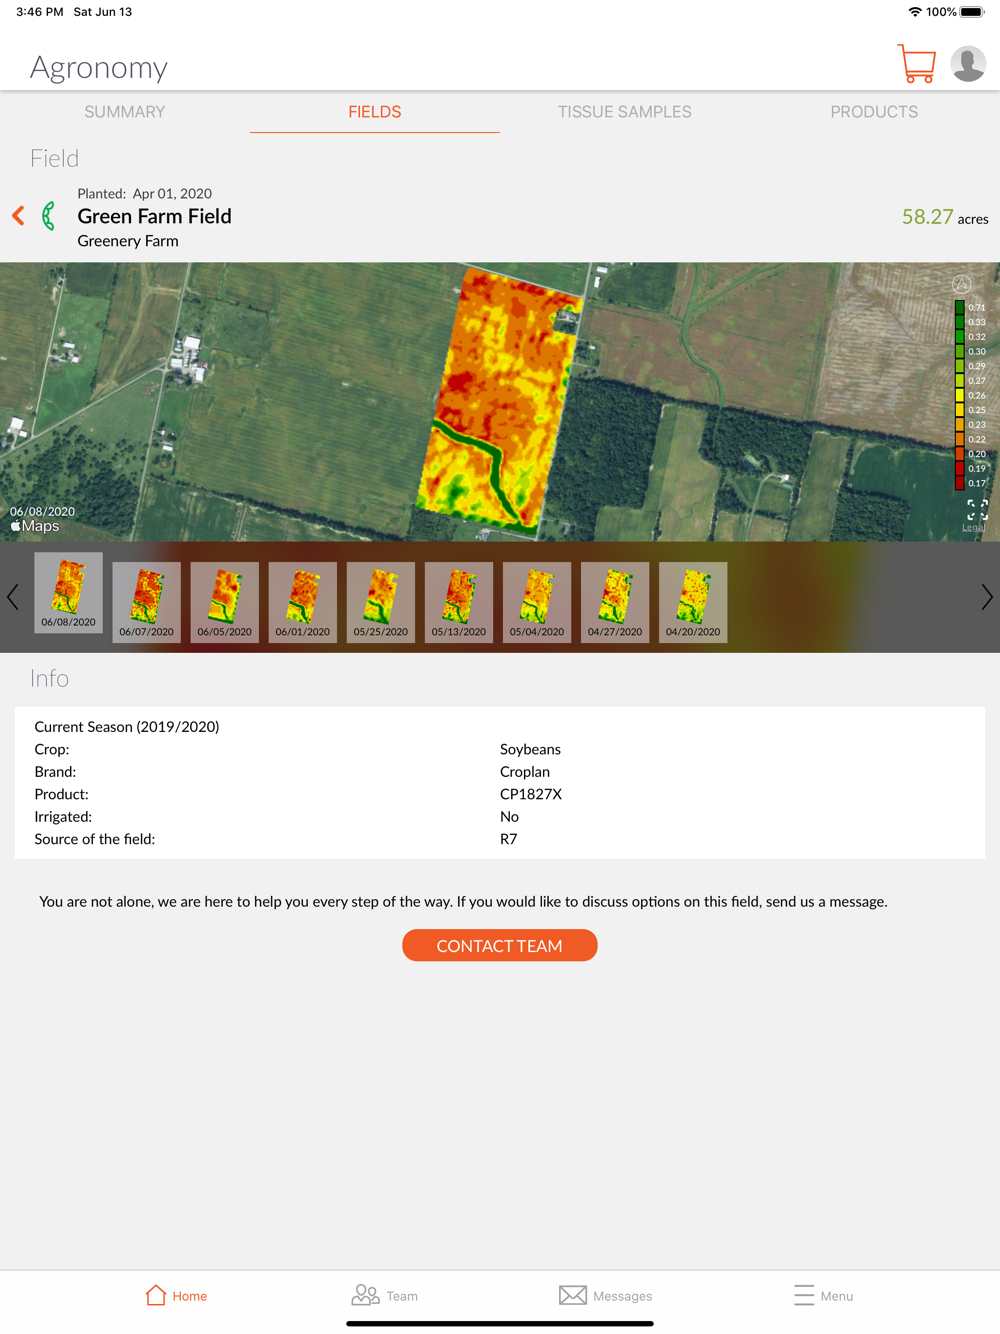
Task: Tap the Apple Maps logo
Action: pyautogui.click(x=35, y=526)
